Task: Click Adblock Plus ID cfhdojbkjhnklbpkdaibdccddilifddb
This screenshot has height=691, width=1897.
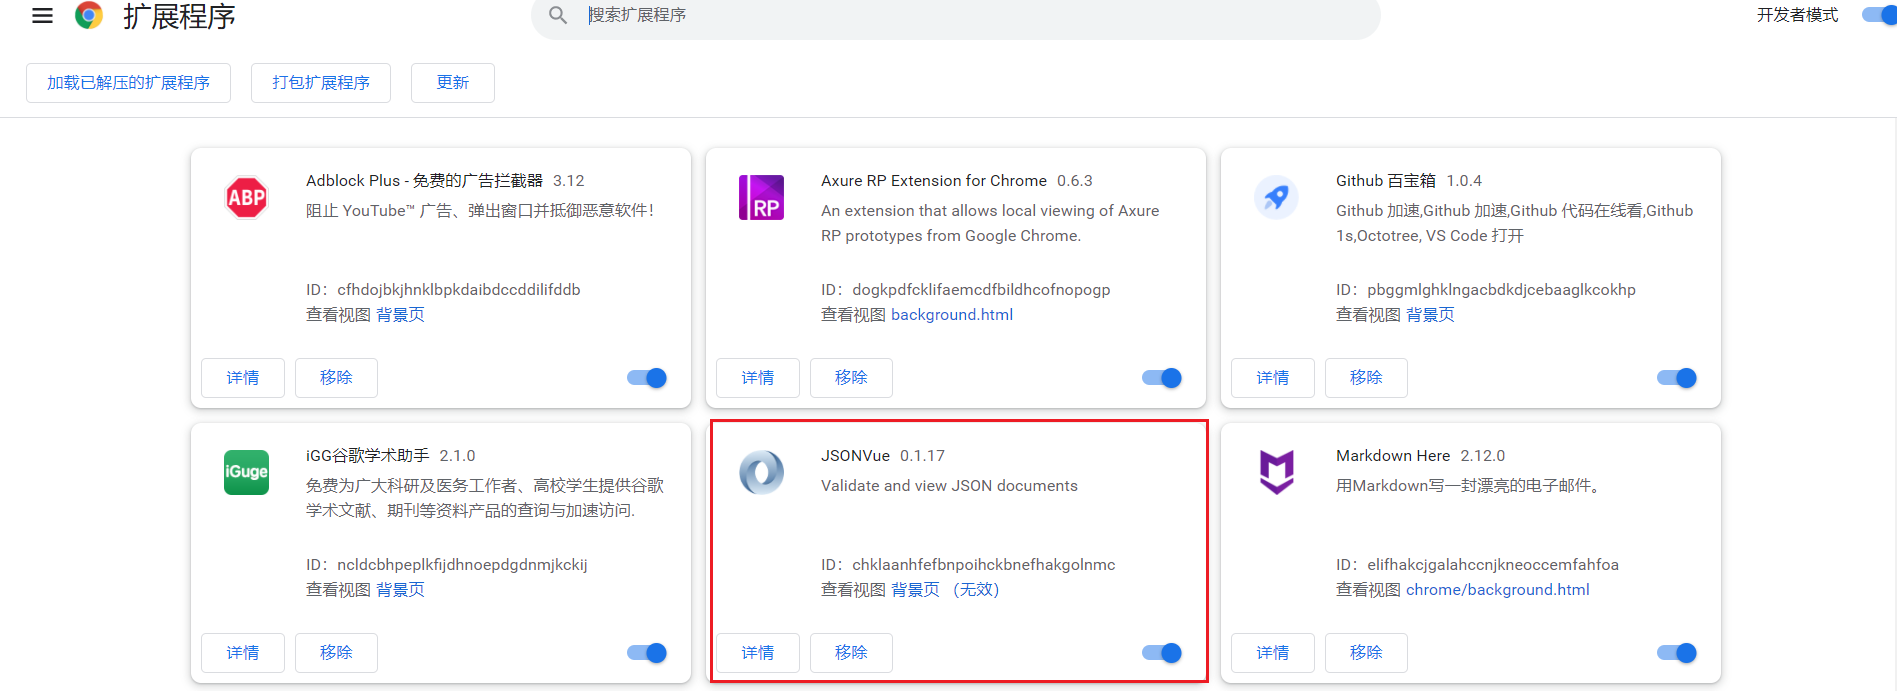Action: click(x=459, y=290)
